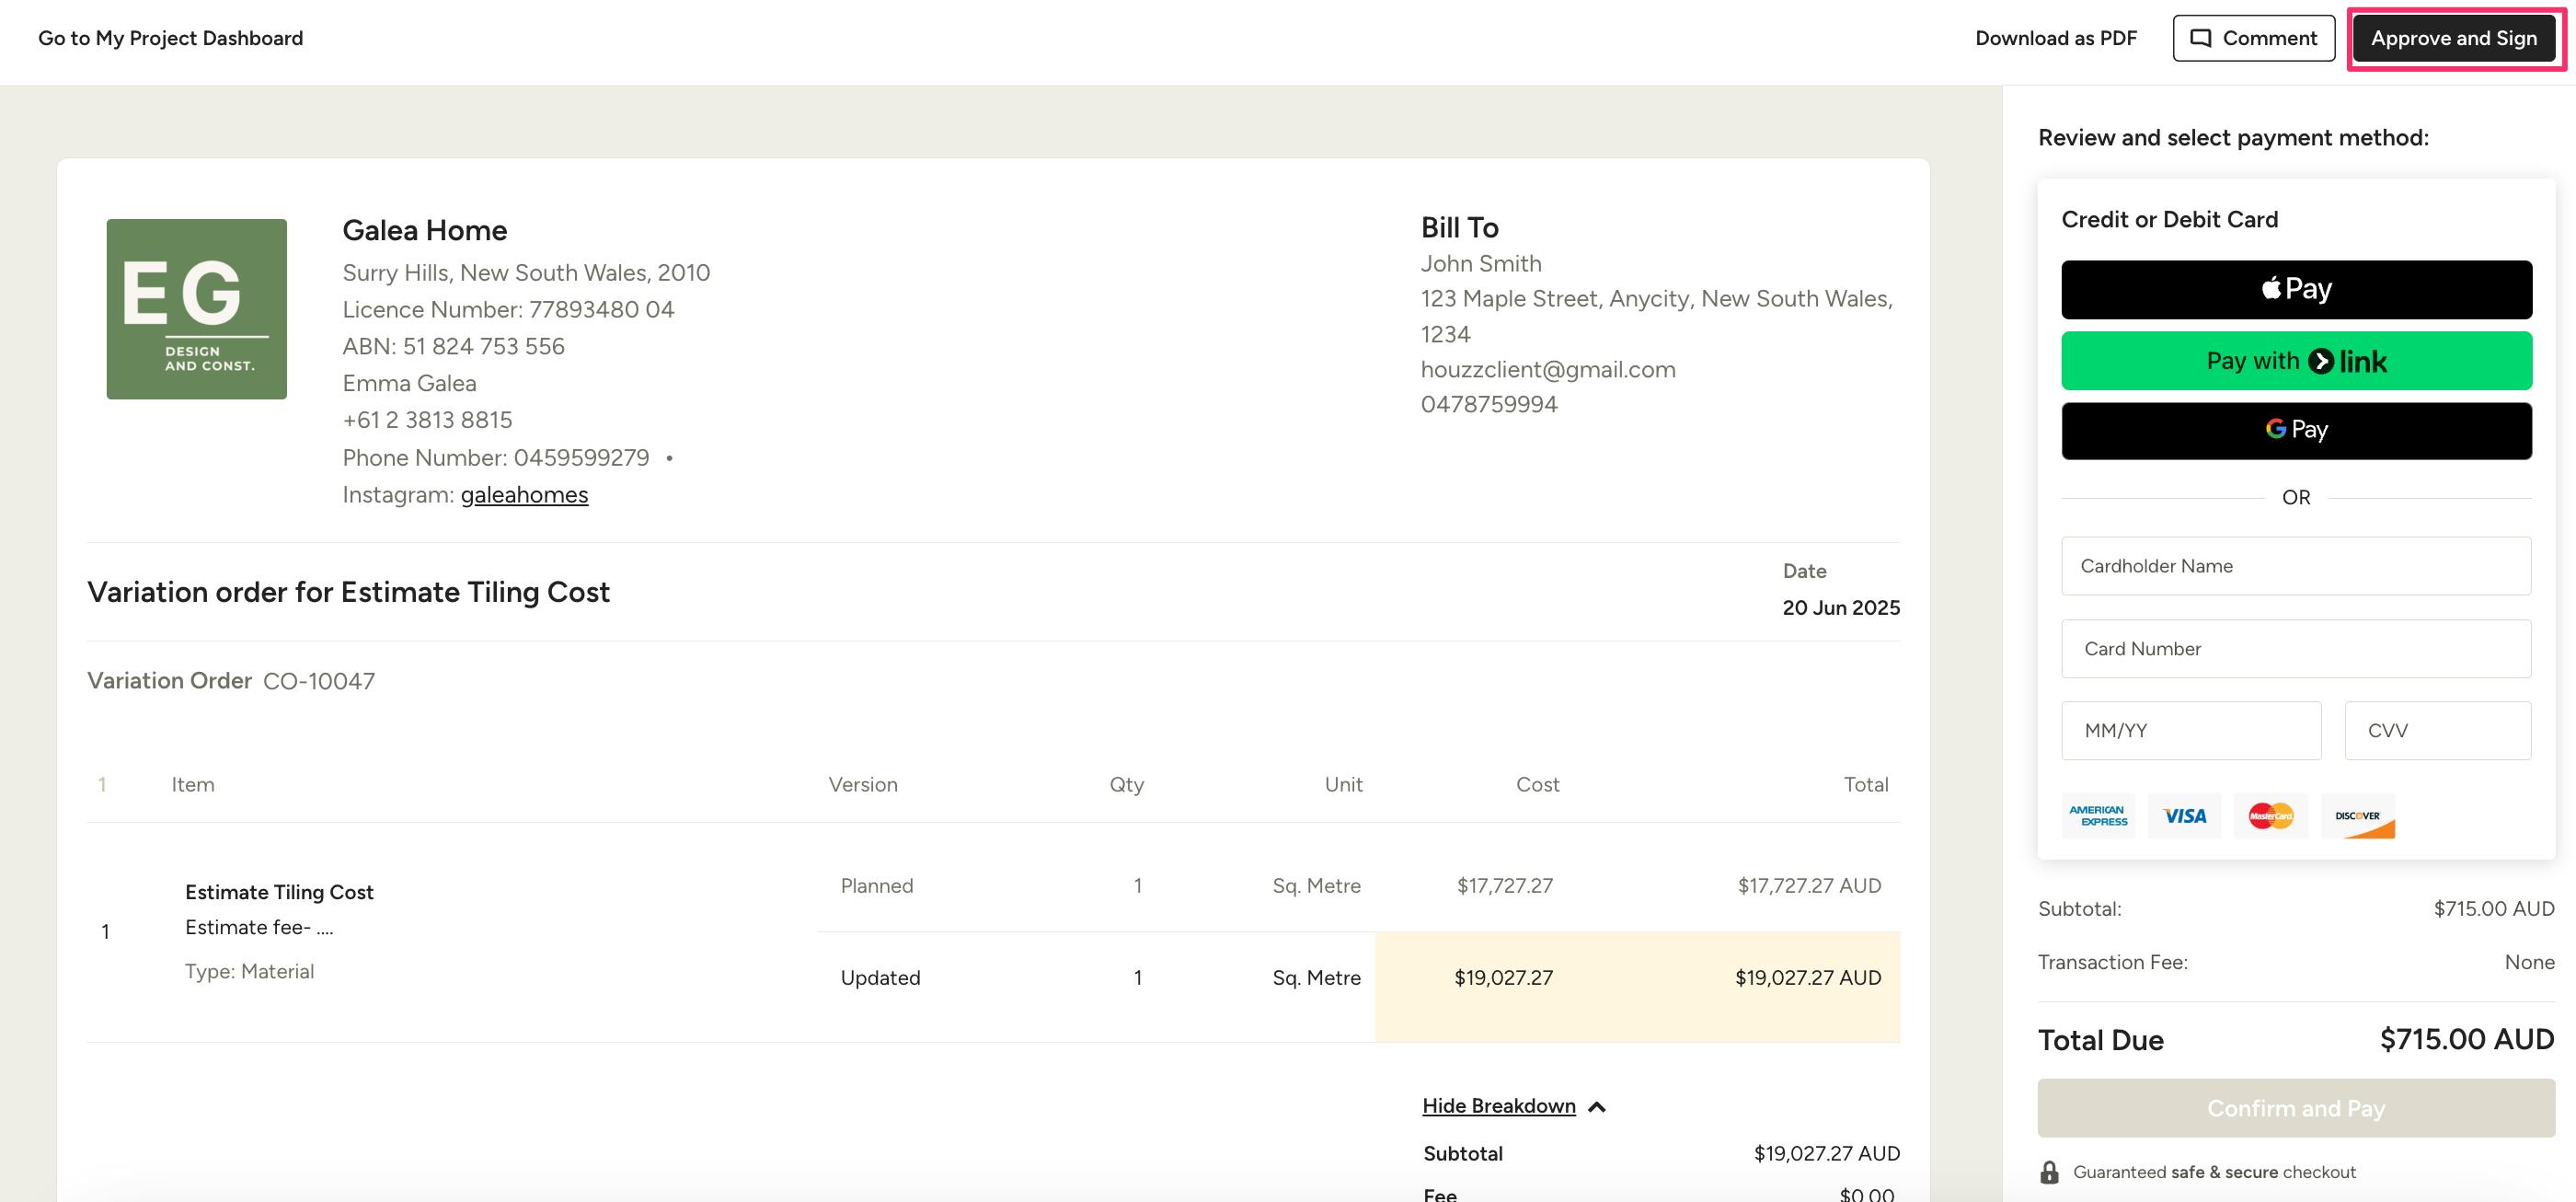Click the Galea Home EG logo

coord(196,309)
